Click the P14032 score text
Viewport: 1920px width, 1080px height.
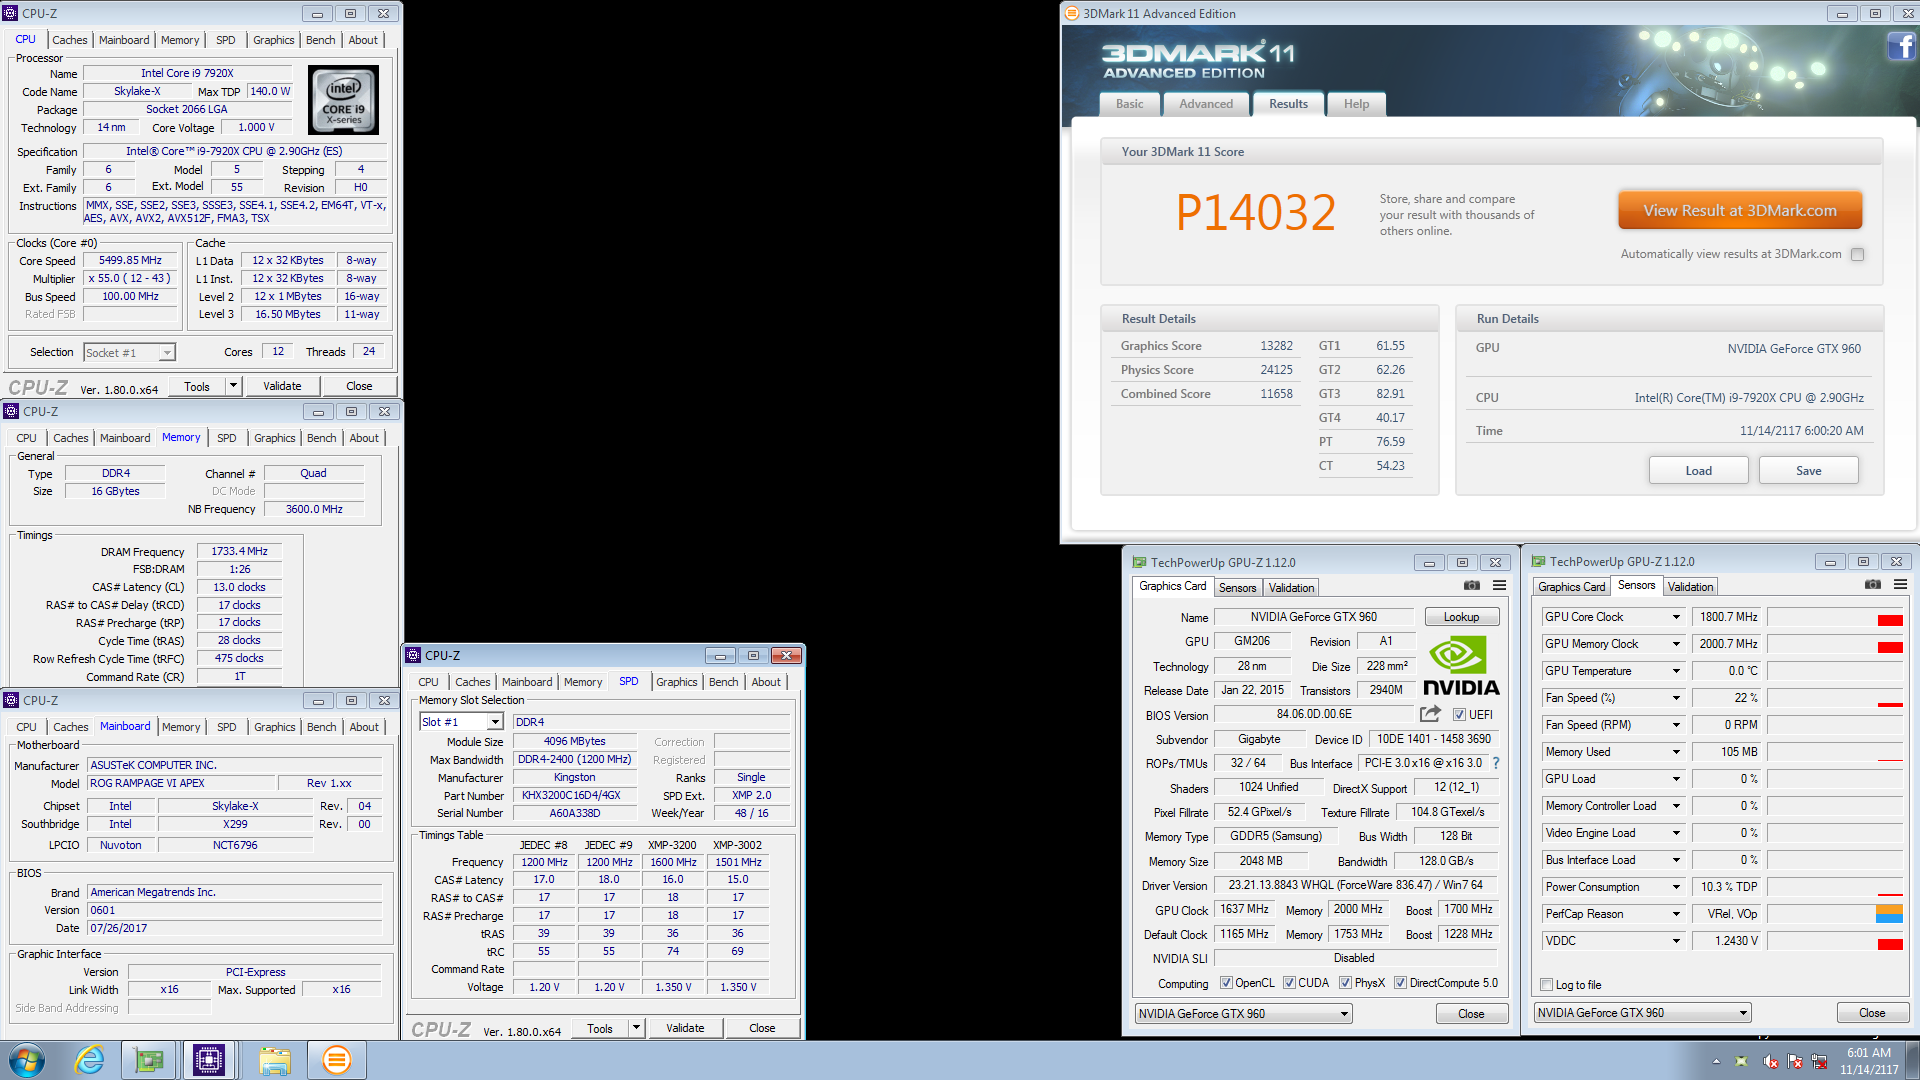[1256, 213]
